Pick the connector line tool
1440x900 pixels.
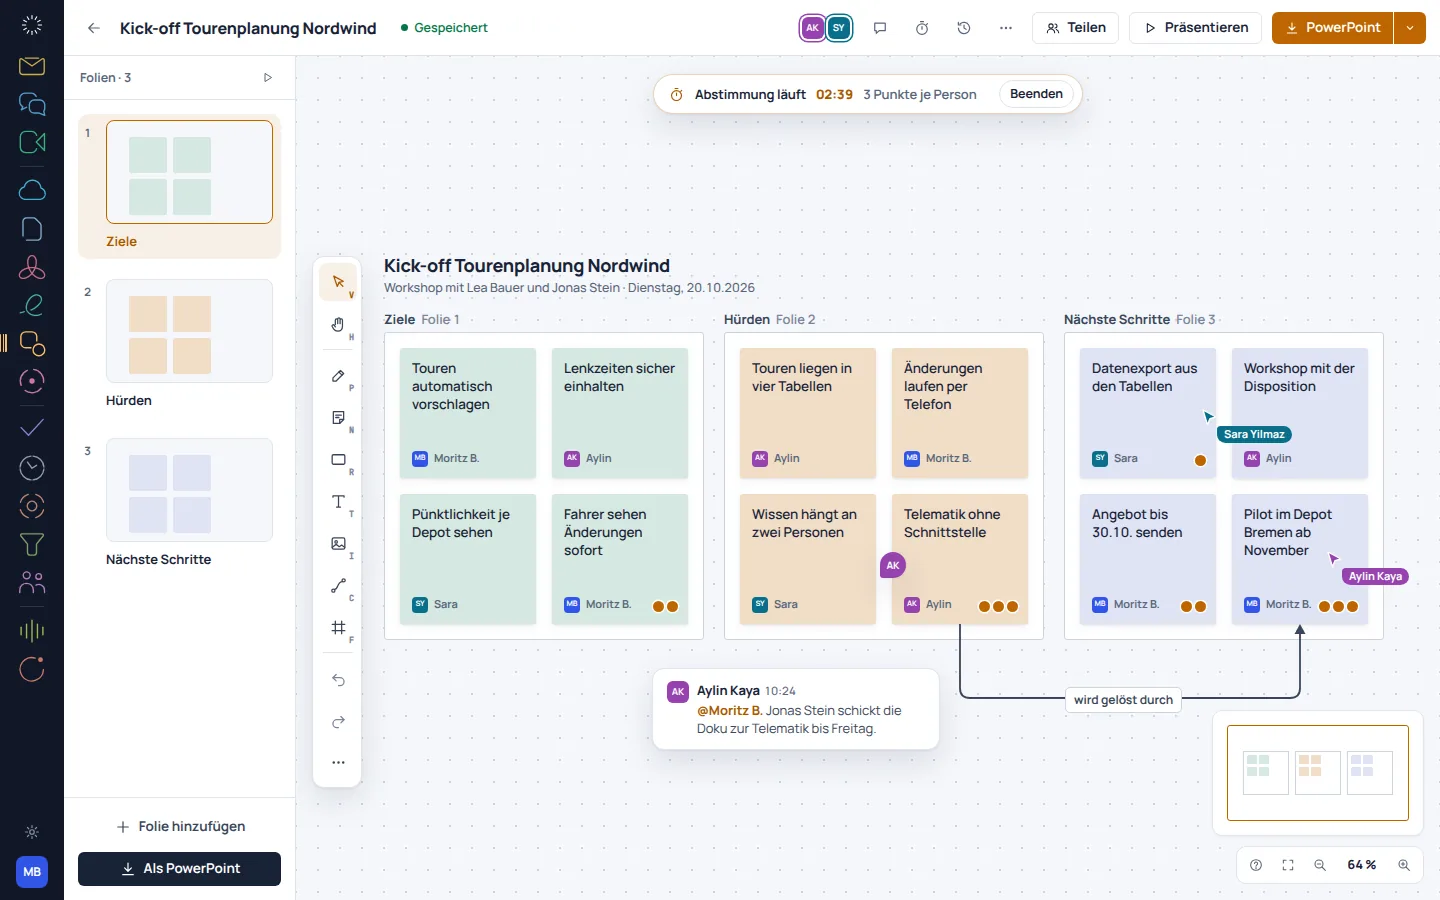pyautogui.click(x=338, y=586)
